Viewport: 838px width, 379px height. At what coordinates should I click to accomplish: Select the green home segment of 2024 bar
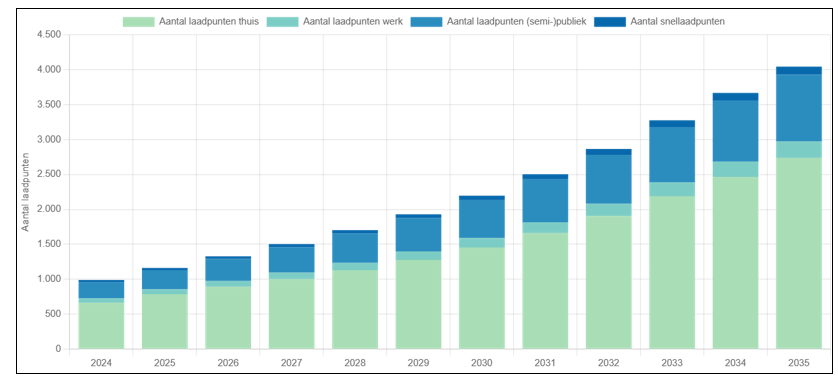(102, 326)
